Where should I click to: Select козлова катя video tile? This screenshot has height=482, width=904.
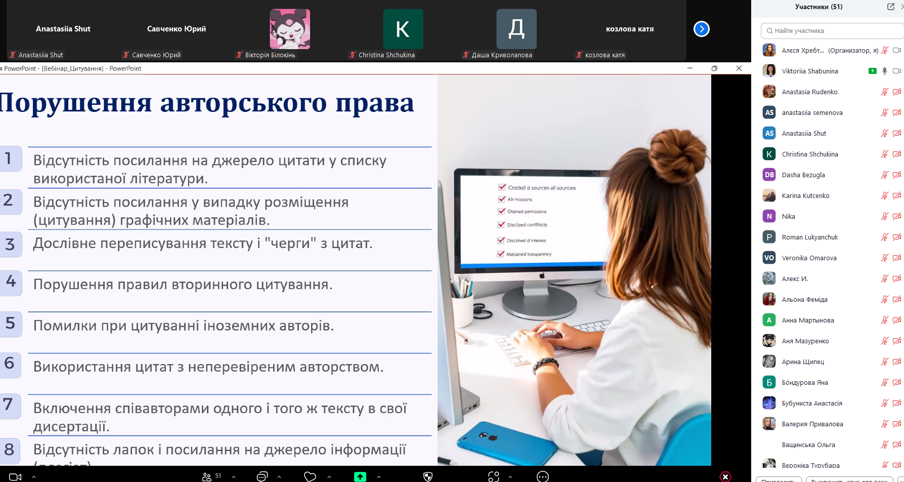tap(630, 31)
